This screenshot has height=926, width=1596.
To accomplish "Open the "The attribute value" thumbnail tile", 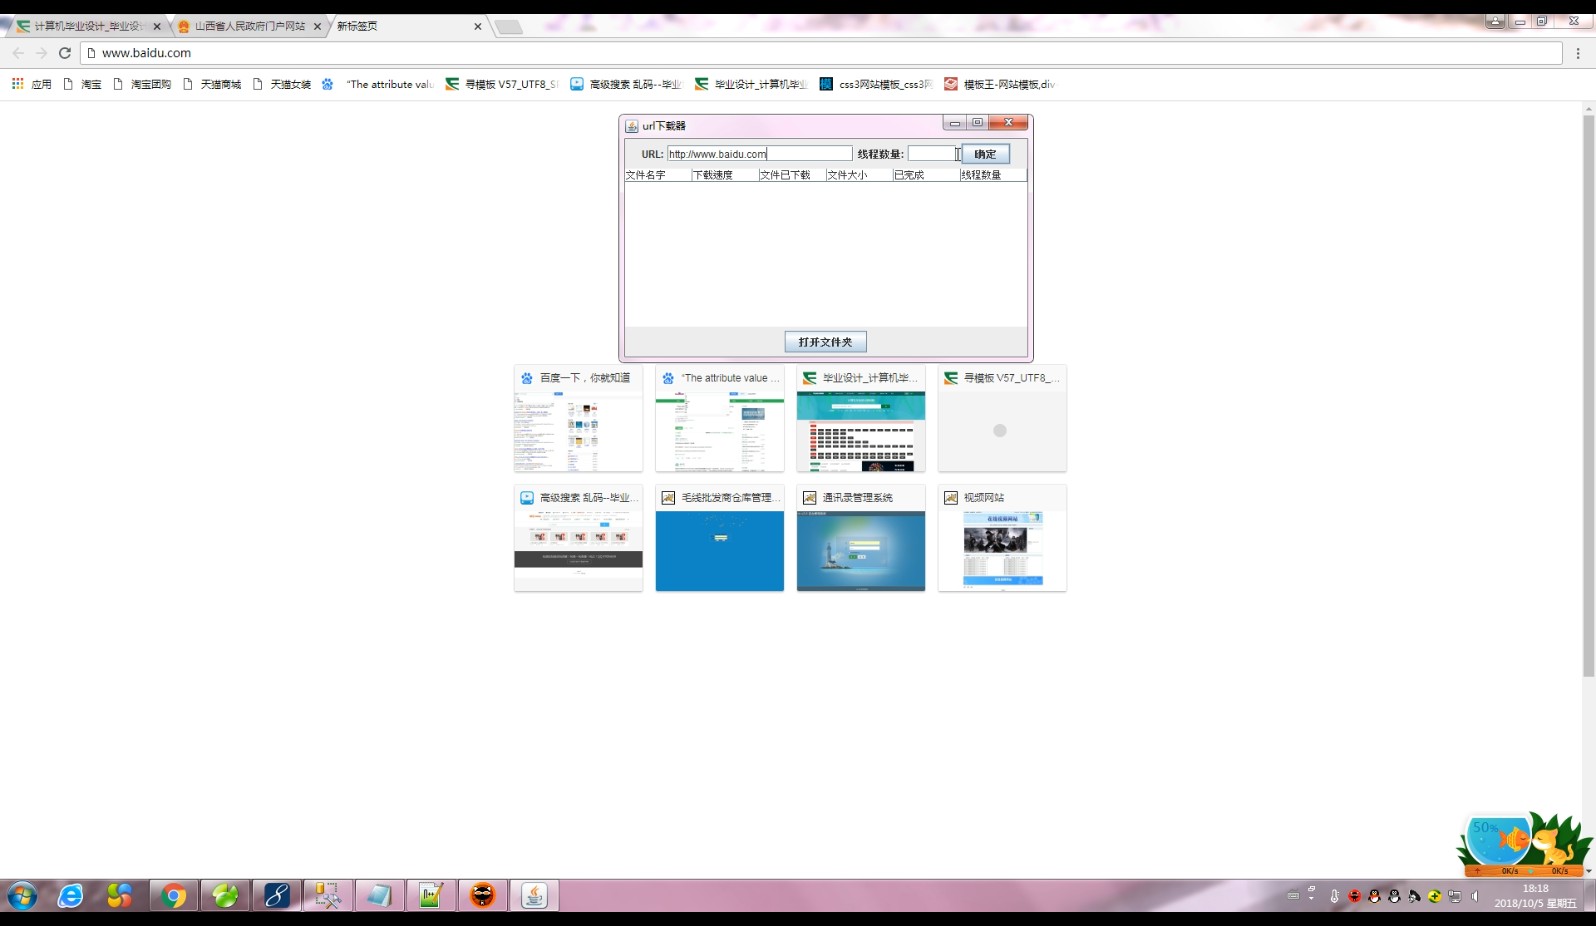I will [720, 418].
